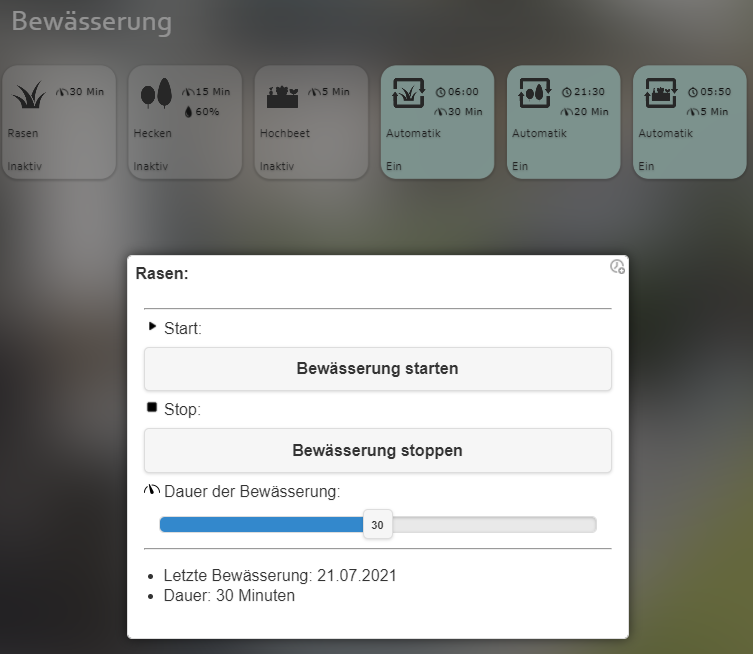Toggle the 06:00 lawn Automatik tile
This screenshot has height=654, width=753.
coord(437,122)
